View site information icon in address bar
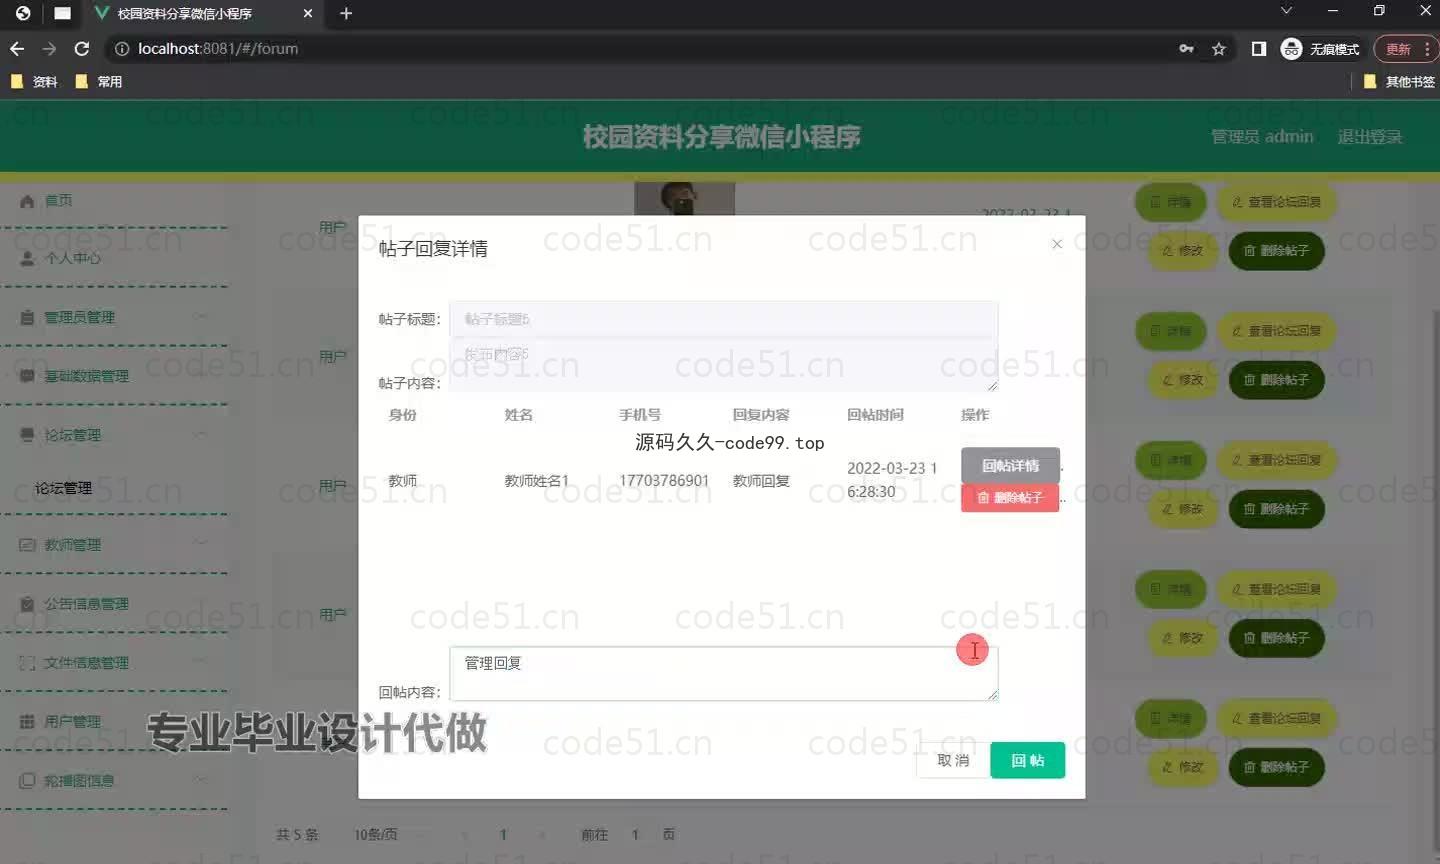Viewport: 1440px width, 864px height. [121, 48]
